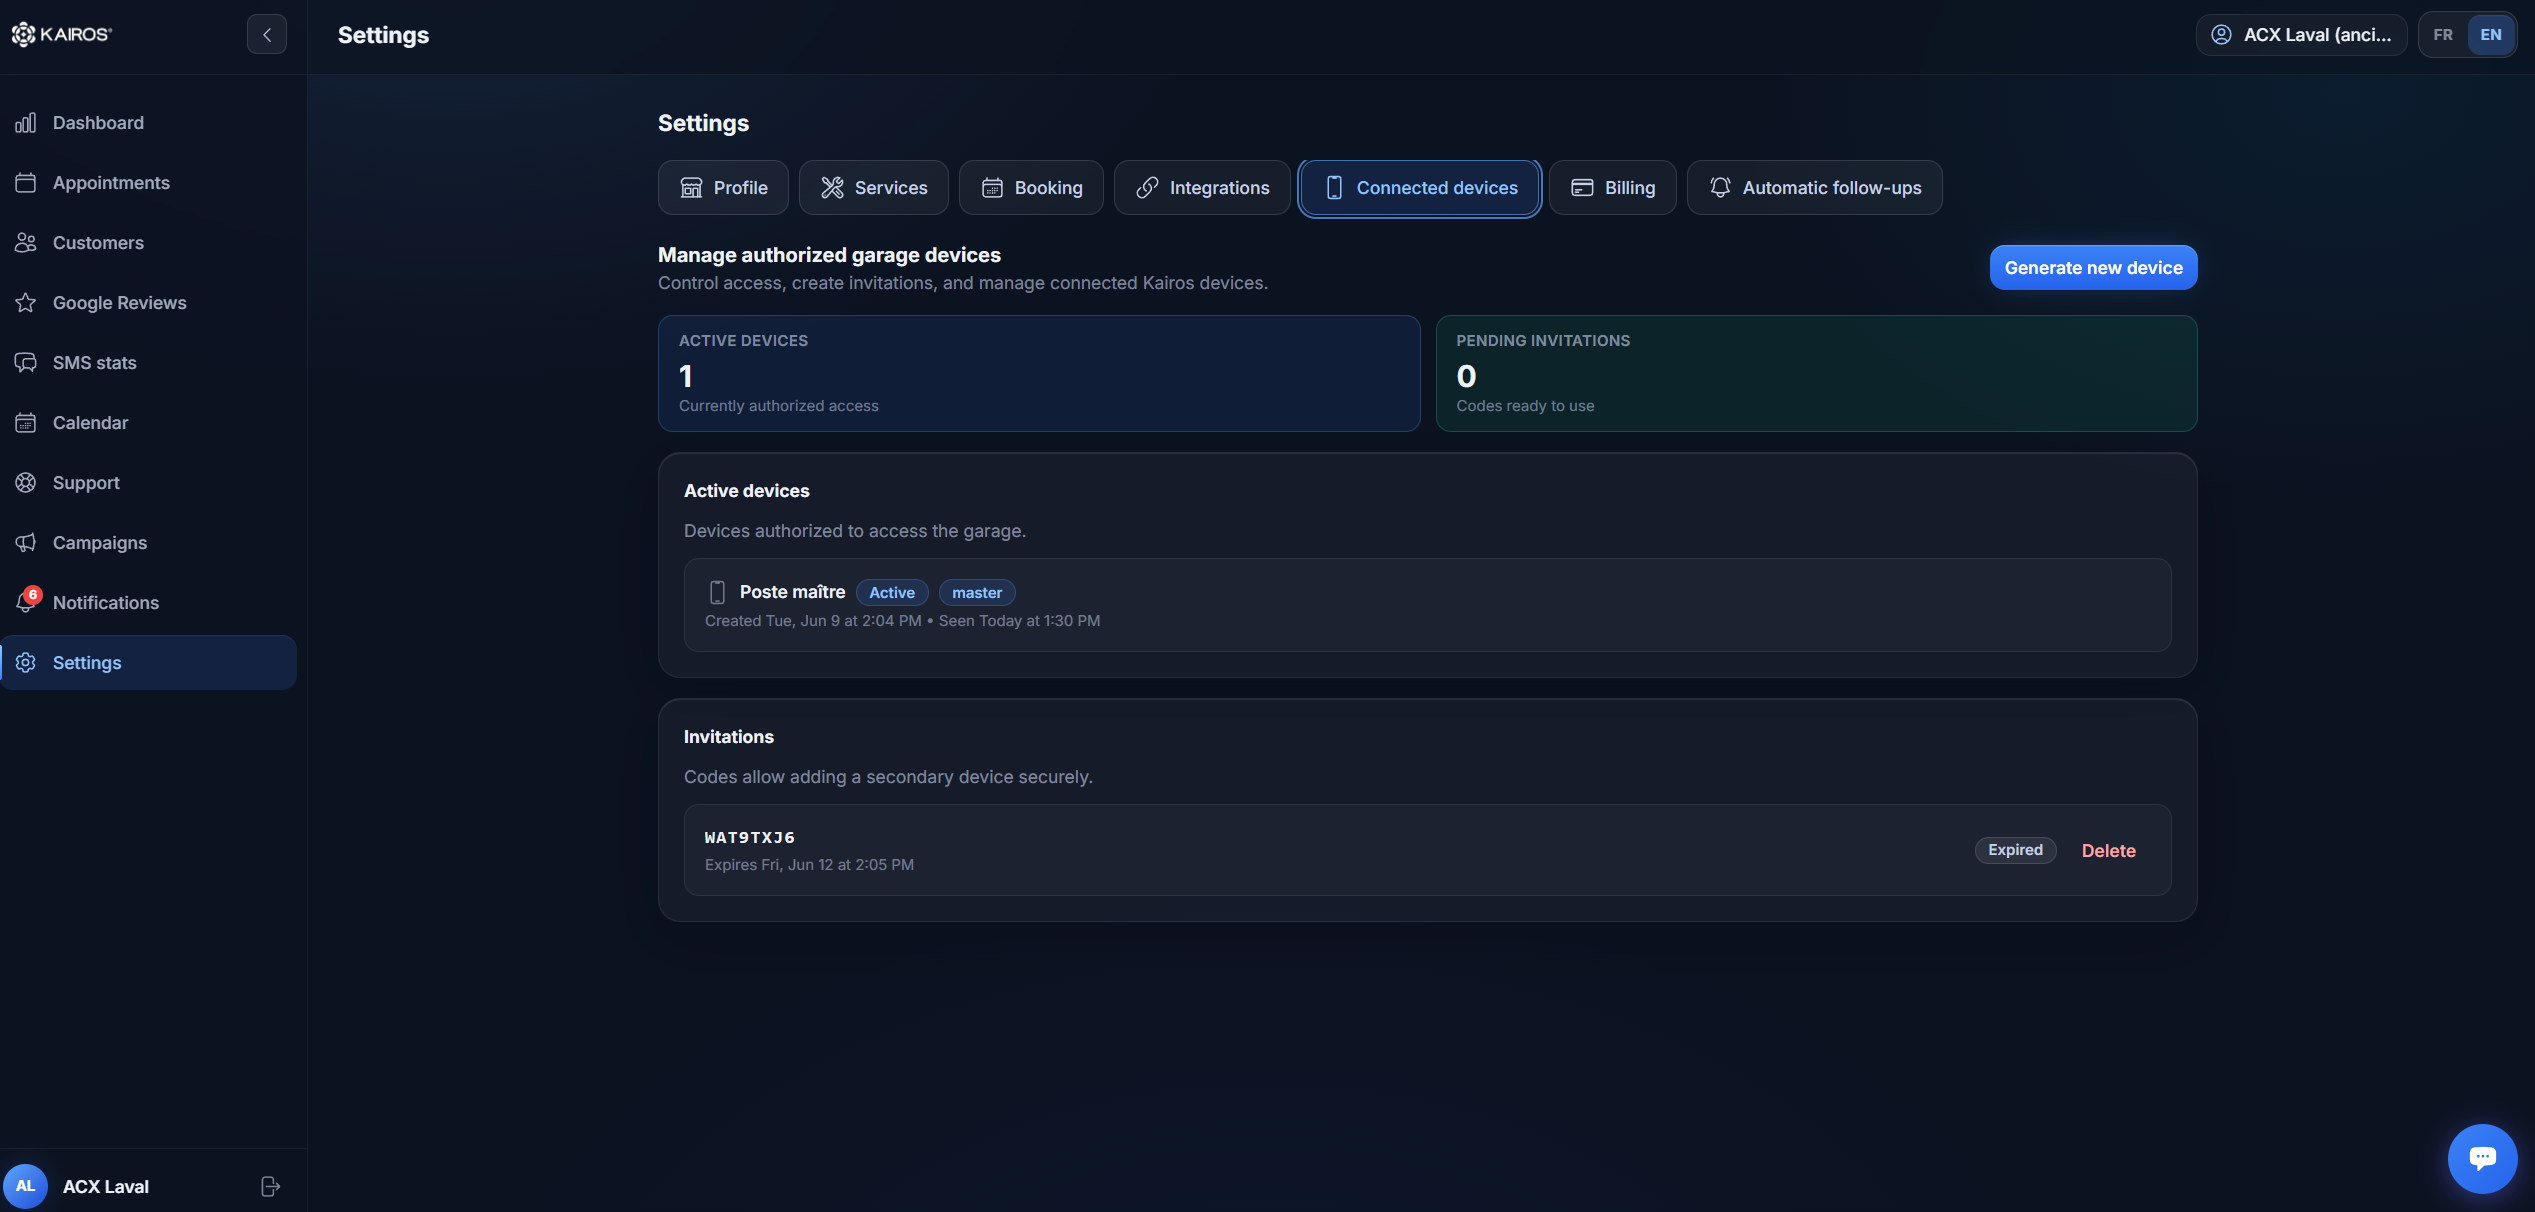Click the Kairos logo
The width and height of the screenshot is (2535, 1212).
[62, 34]
